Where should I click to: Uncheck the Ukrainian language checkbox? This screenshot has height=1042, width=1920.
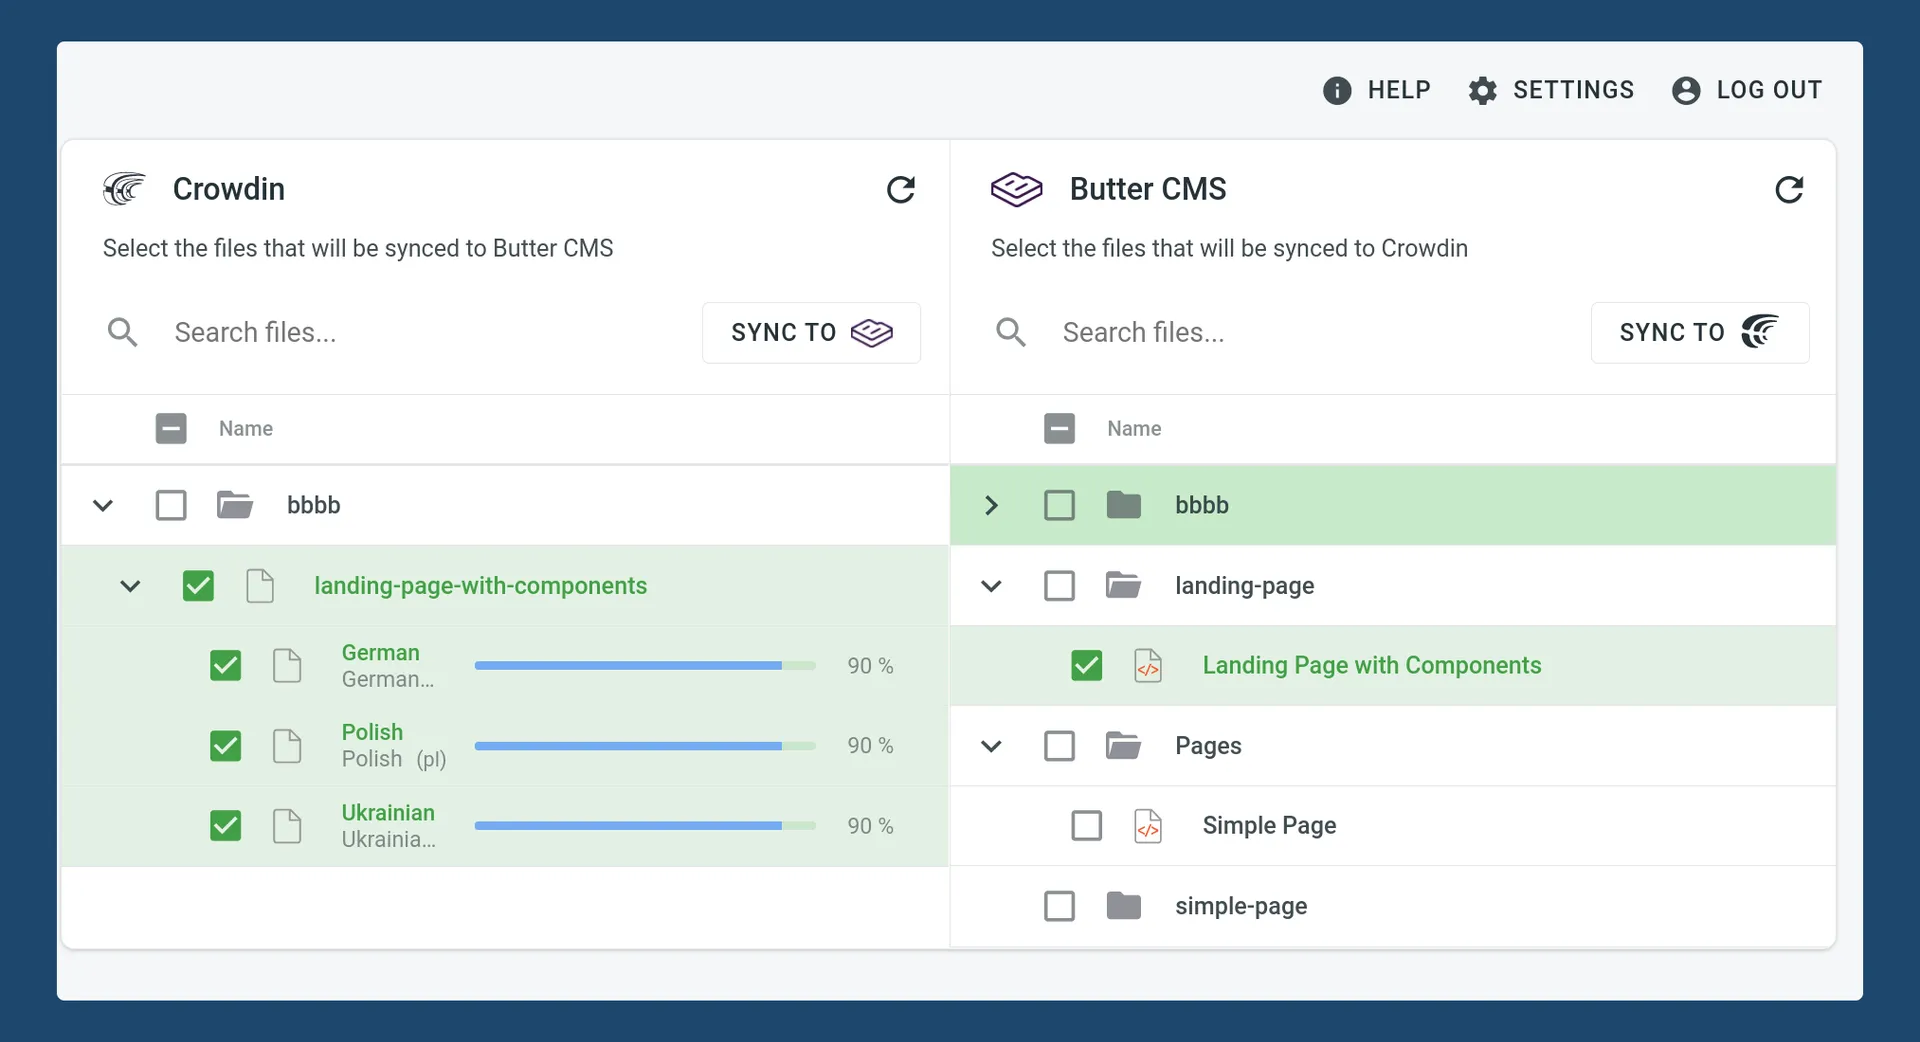[225, 826]
